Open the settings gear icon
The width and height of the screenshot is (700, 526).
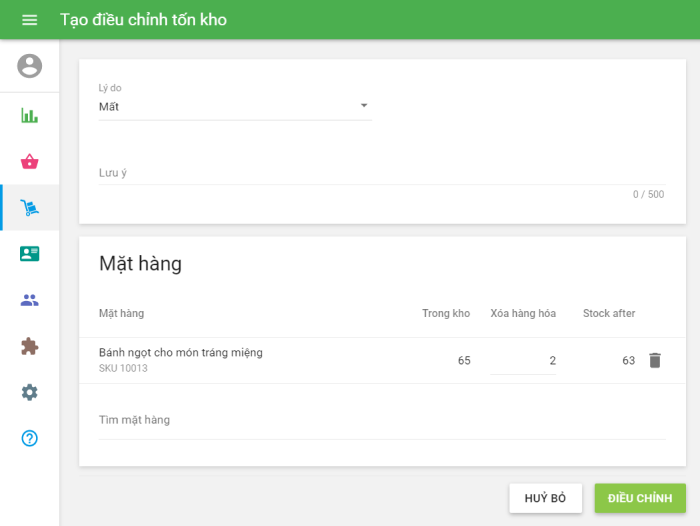pos(29,392)
